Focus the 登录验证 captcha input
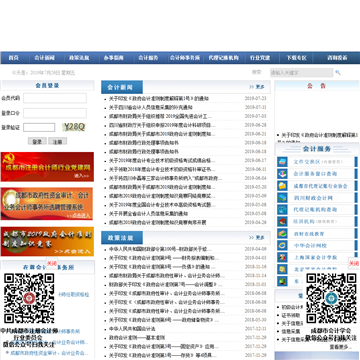Screen dimensions: 360x360 click(x=39, y=127)
